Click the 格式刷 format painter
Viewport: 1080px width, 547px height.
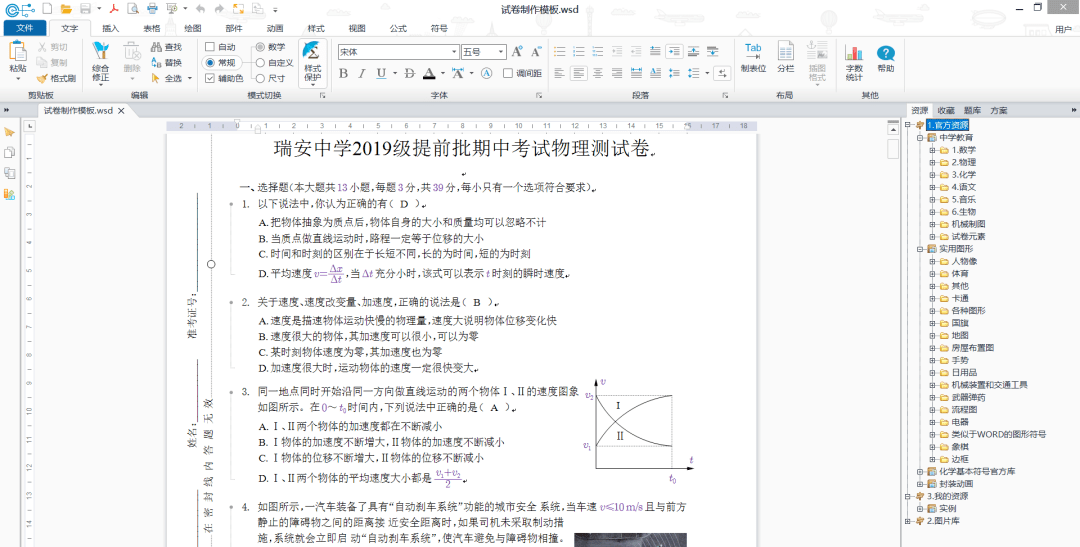coord(56,78)
